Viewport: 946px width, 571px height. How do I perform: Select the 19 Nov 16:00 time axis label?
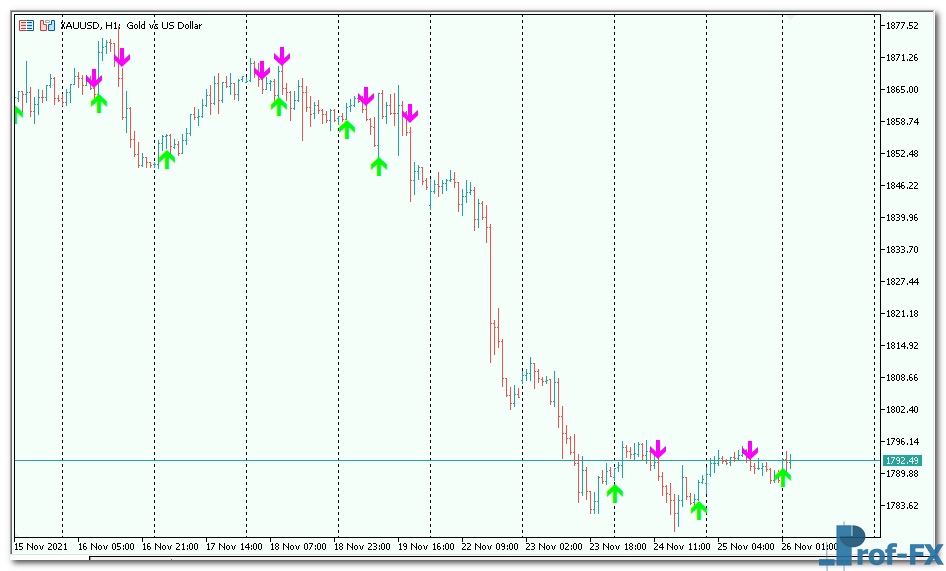click(427, 547)
